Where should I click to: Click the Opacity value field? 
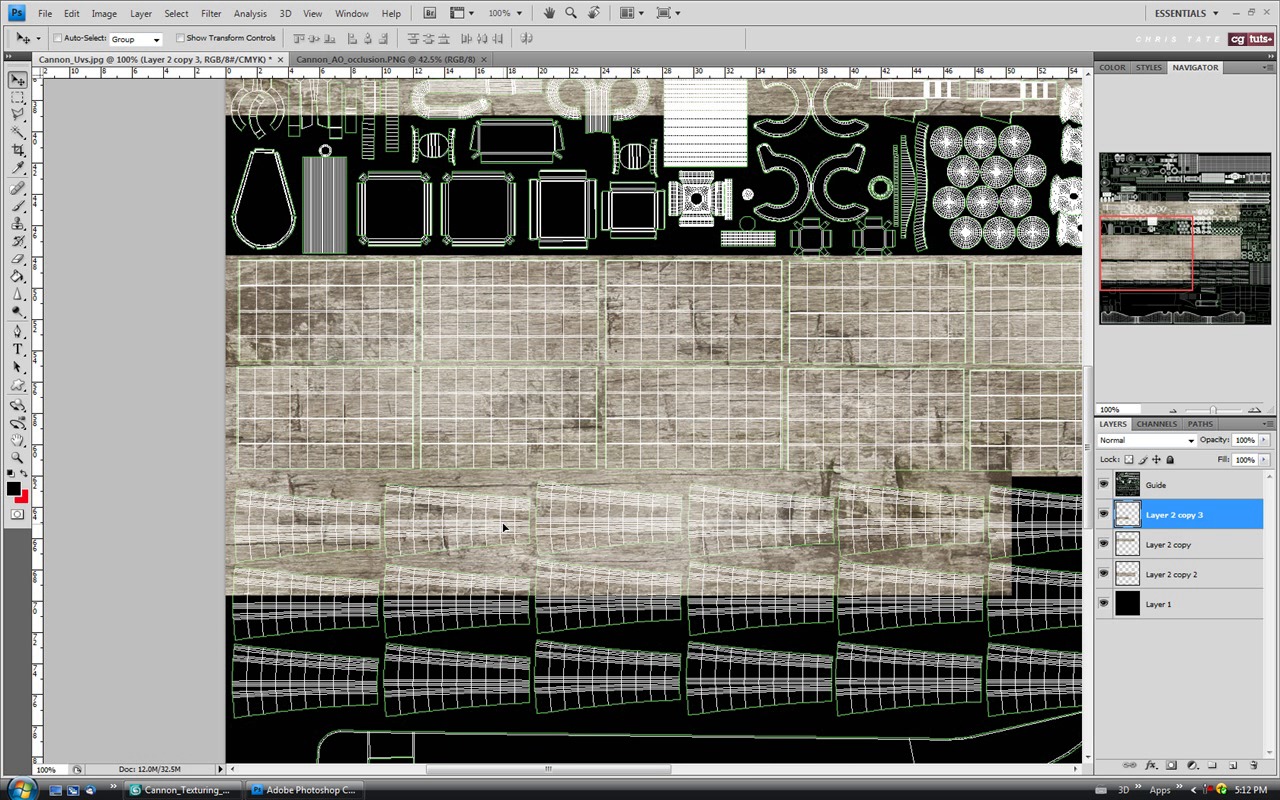click(1244, 440)
